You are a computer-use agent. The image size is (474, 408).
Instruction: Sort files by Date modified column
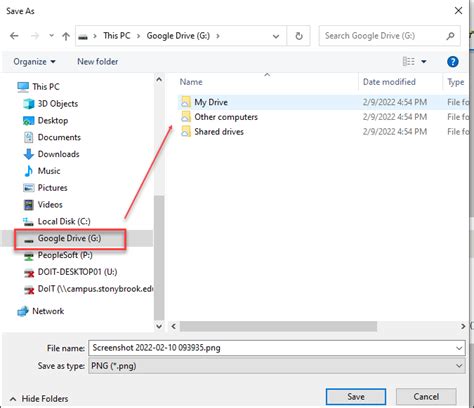click(389, 82)
